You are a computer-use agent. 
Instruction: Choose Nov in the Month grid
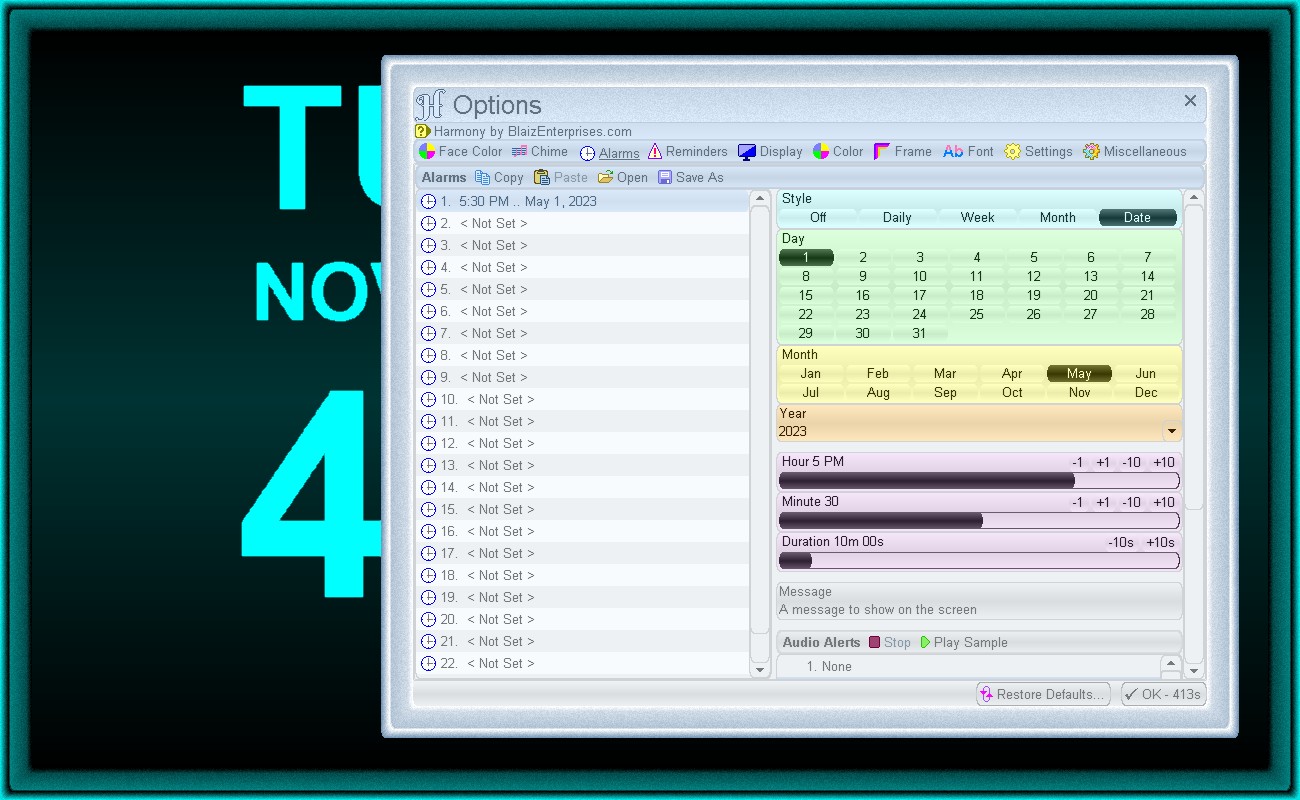point(1079,392)
